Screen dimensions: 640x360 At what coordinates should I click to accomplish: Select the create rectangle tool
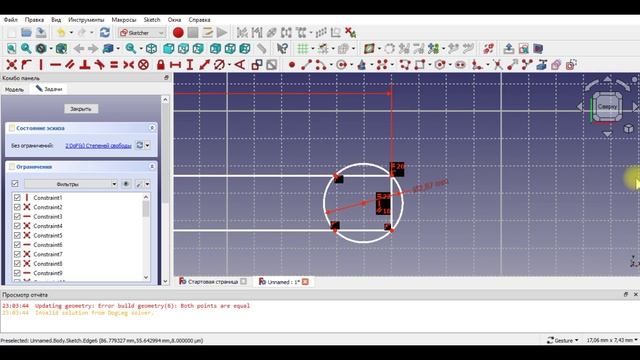tap(419, 64)
